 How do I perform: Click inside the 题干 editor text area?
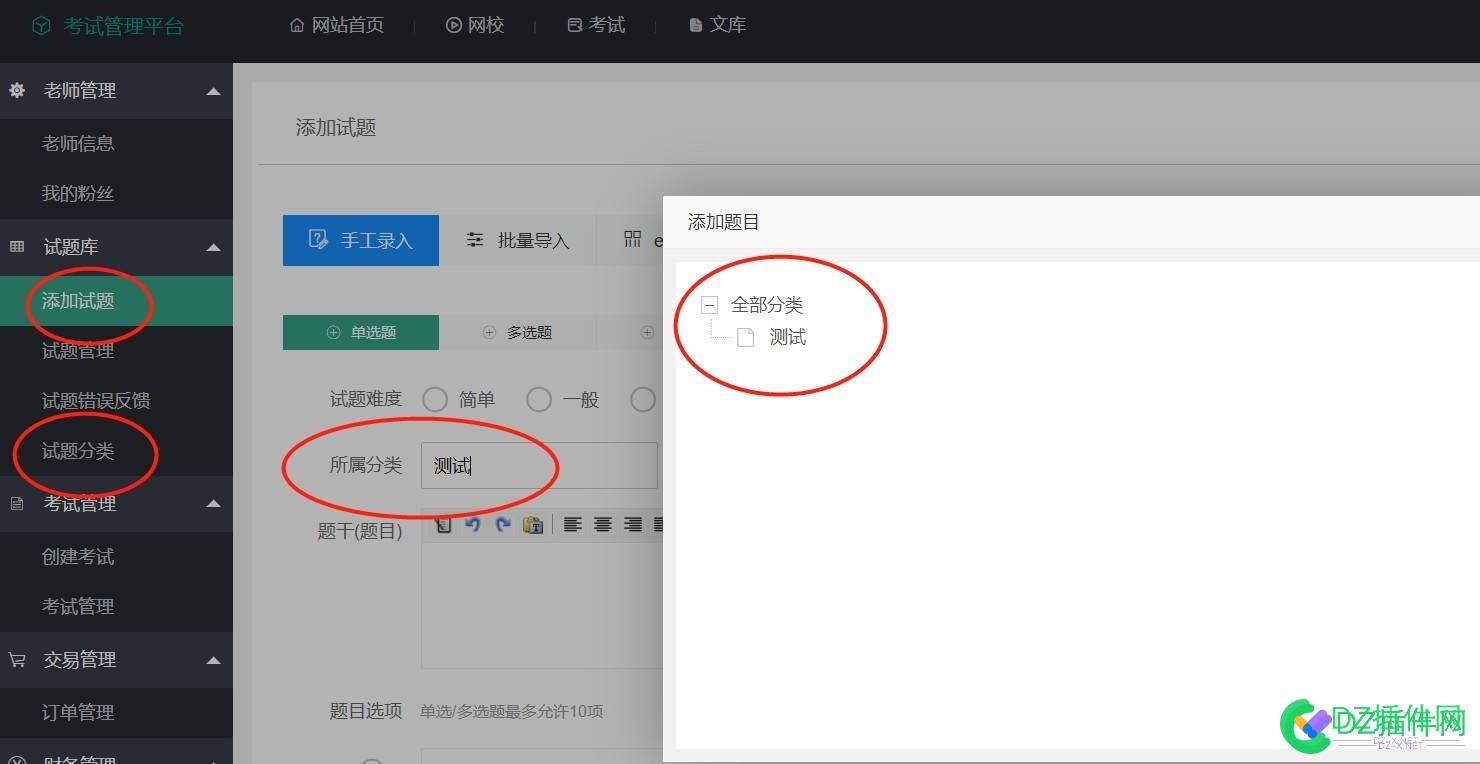point(542,605)
